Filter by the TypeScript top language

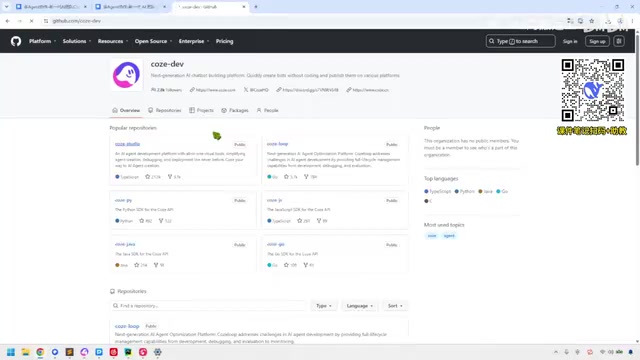(438, 191)
